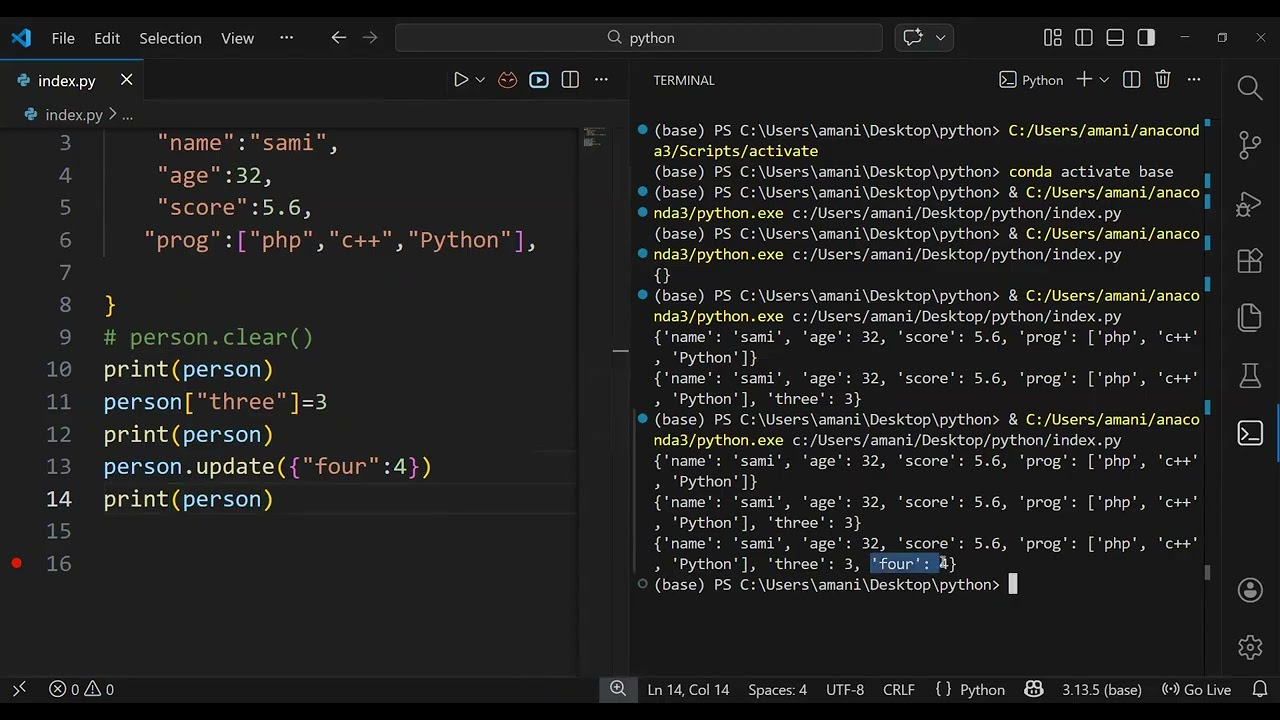Open the Extensions view
This screenshot has width=1280, height=720.
pyautogui.click(x=1250, y=261)
